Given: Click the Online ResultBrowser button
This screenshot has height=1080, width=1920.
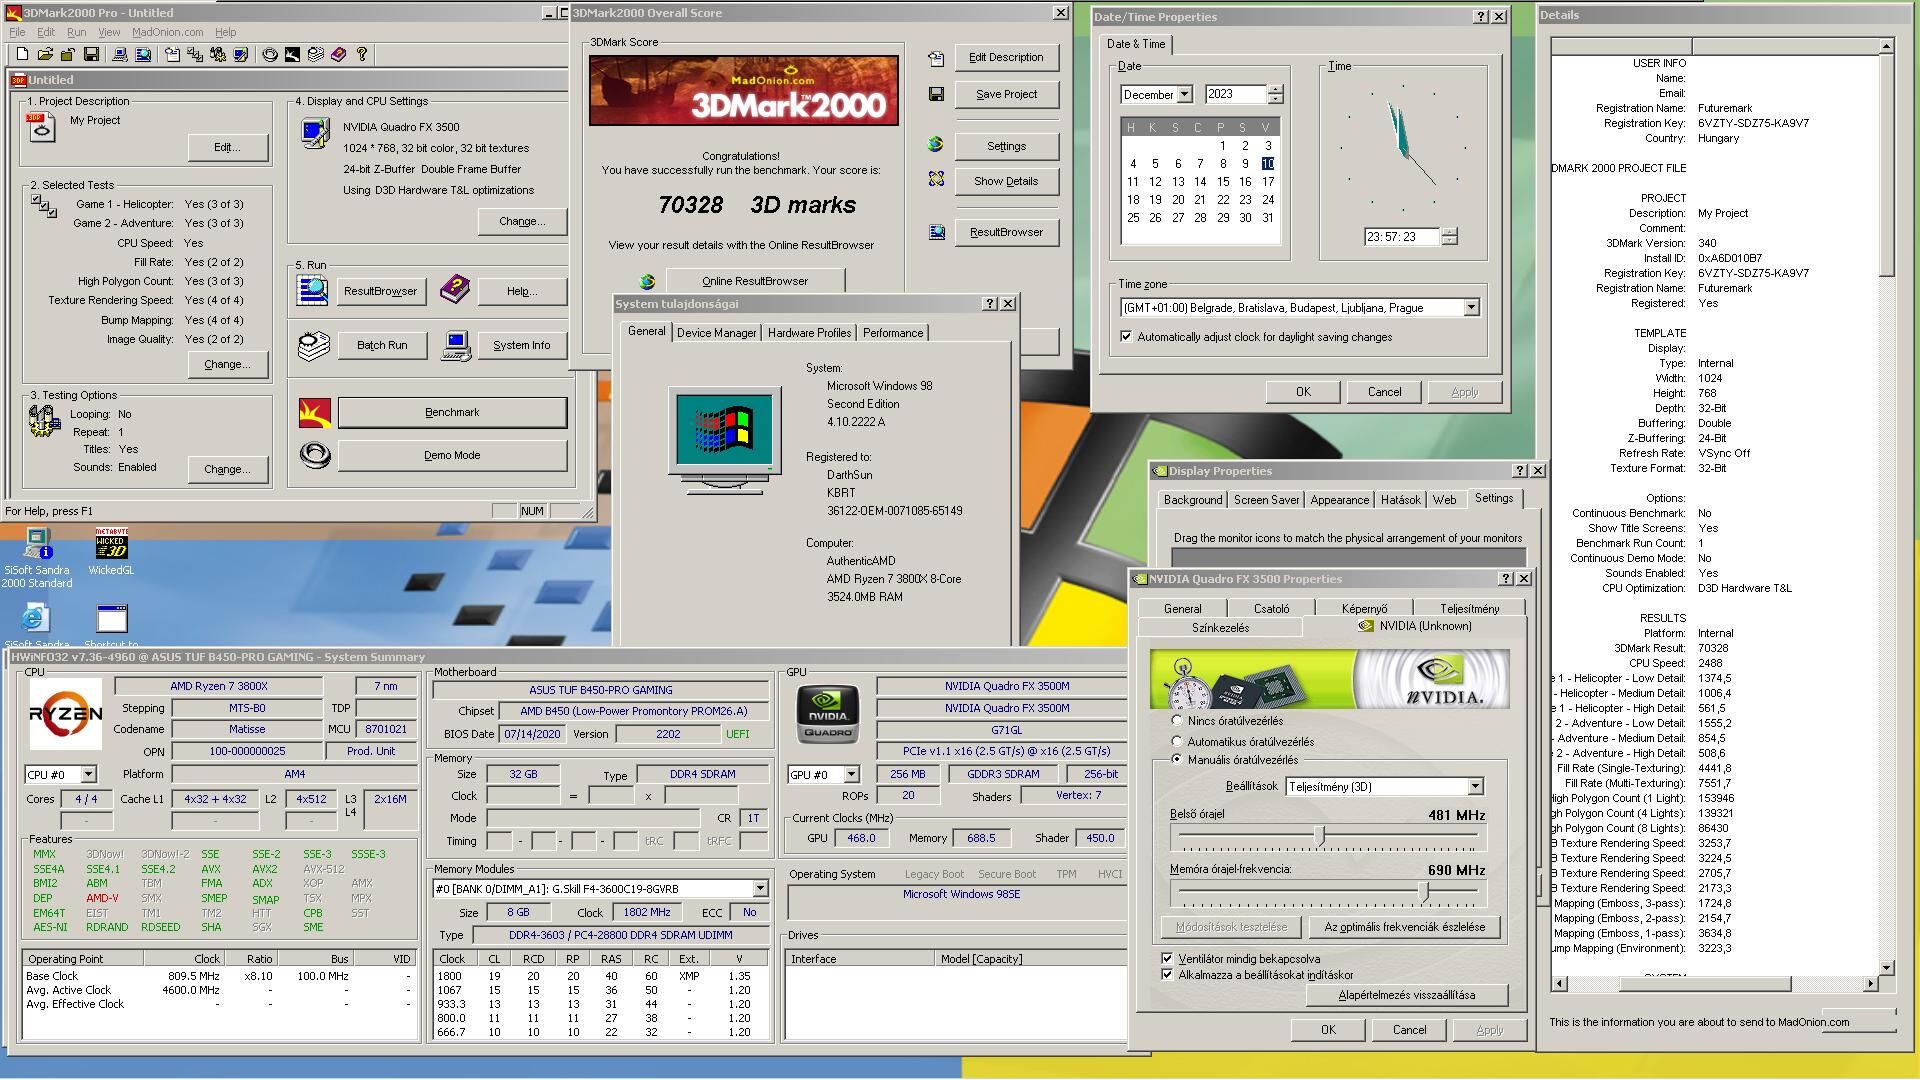Looking at the screenshot, I should tap(755, 281).
